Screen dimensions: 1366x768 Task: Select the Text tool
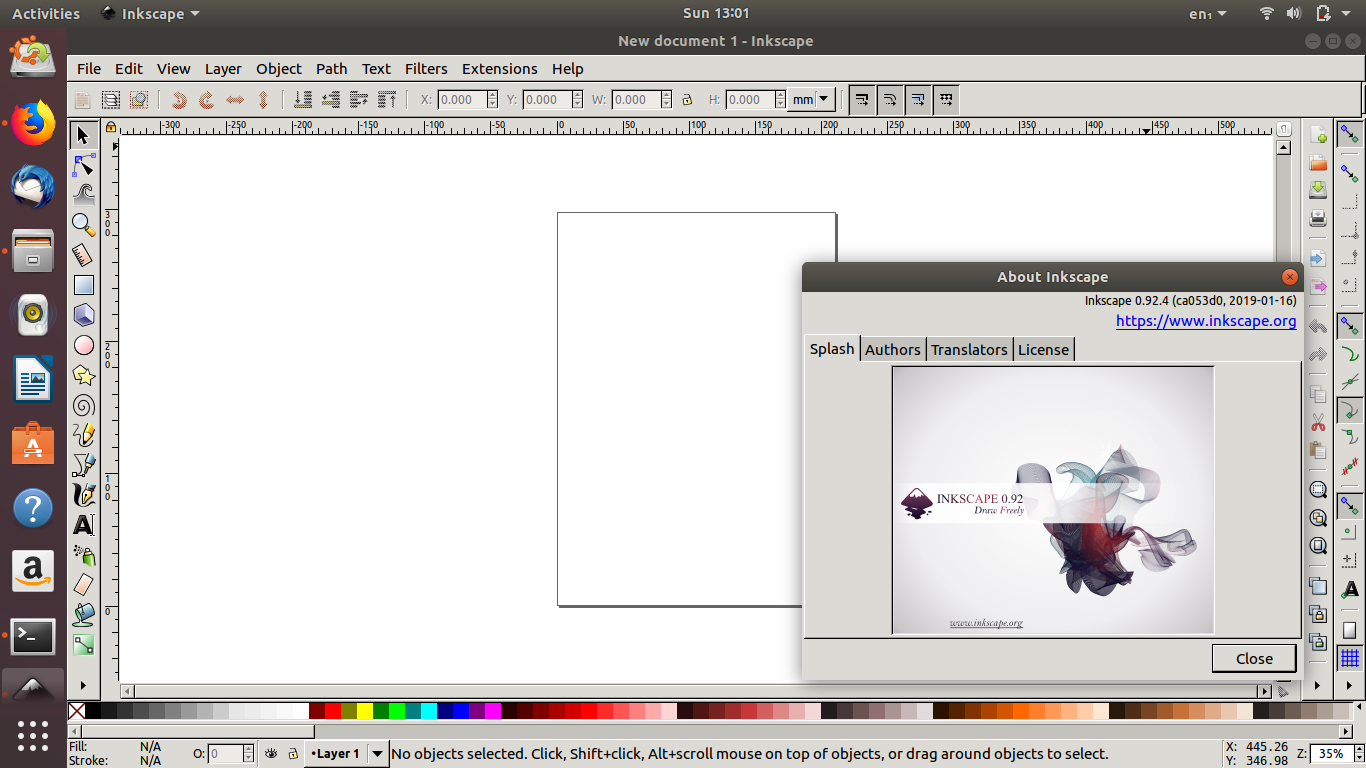tap(84, 525)
